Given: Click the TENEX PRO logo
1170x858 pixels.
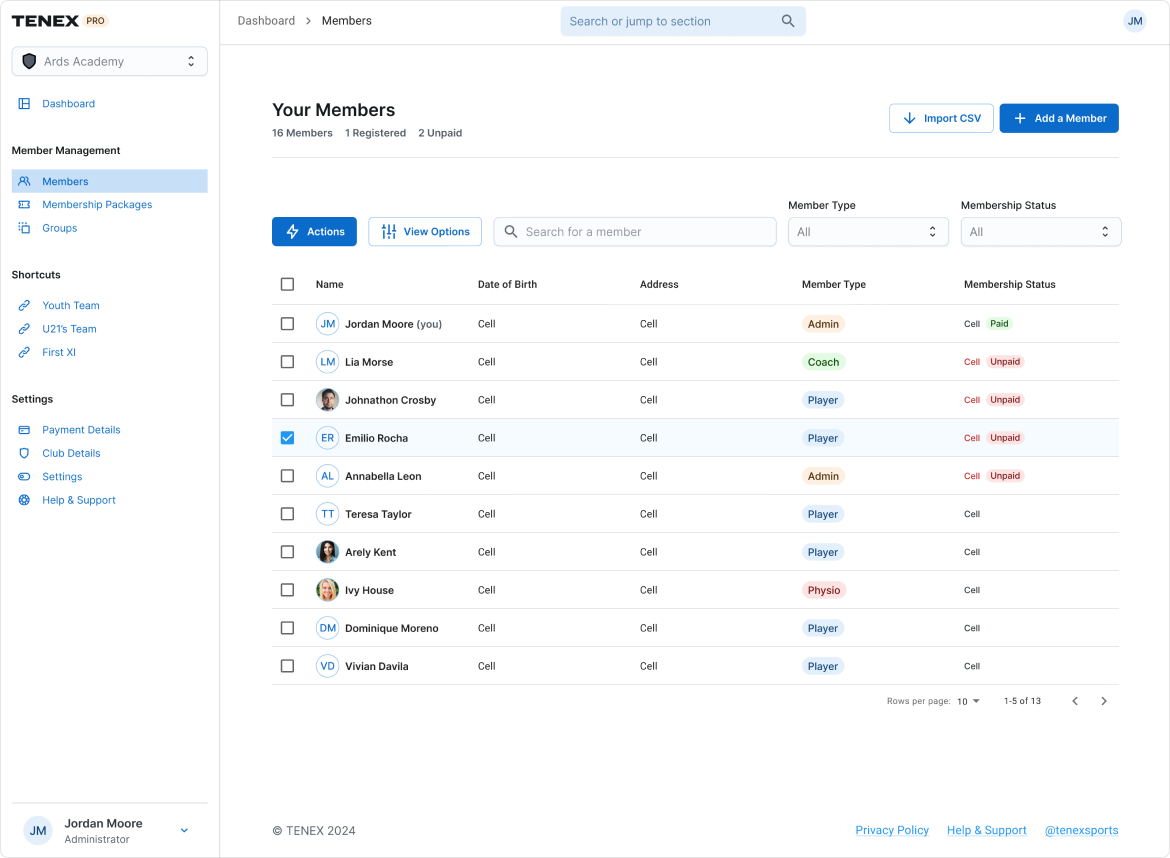Looking at the screenshot, I should tap(60, 21).
